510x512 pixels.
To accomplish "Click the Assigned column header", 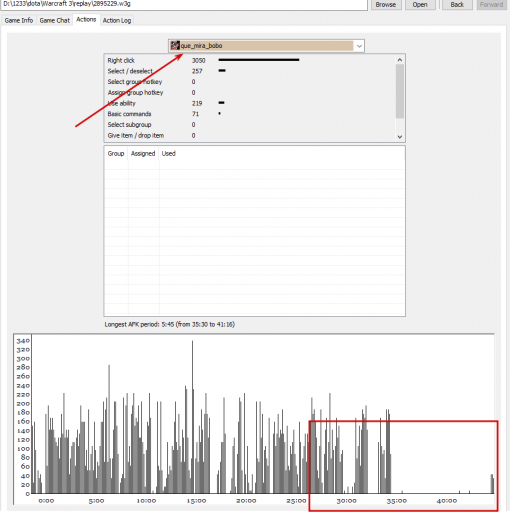I will point(143,154).
